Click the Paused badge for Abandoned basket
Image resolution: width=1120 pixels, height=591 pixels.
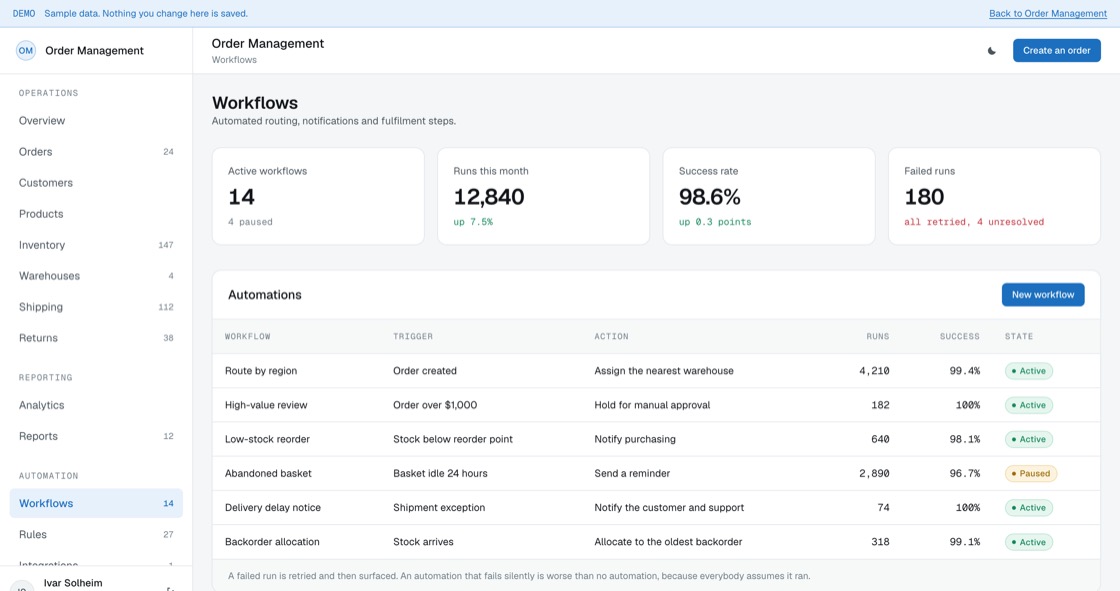(1031, 473)
